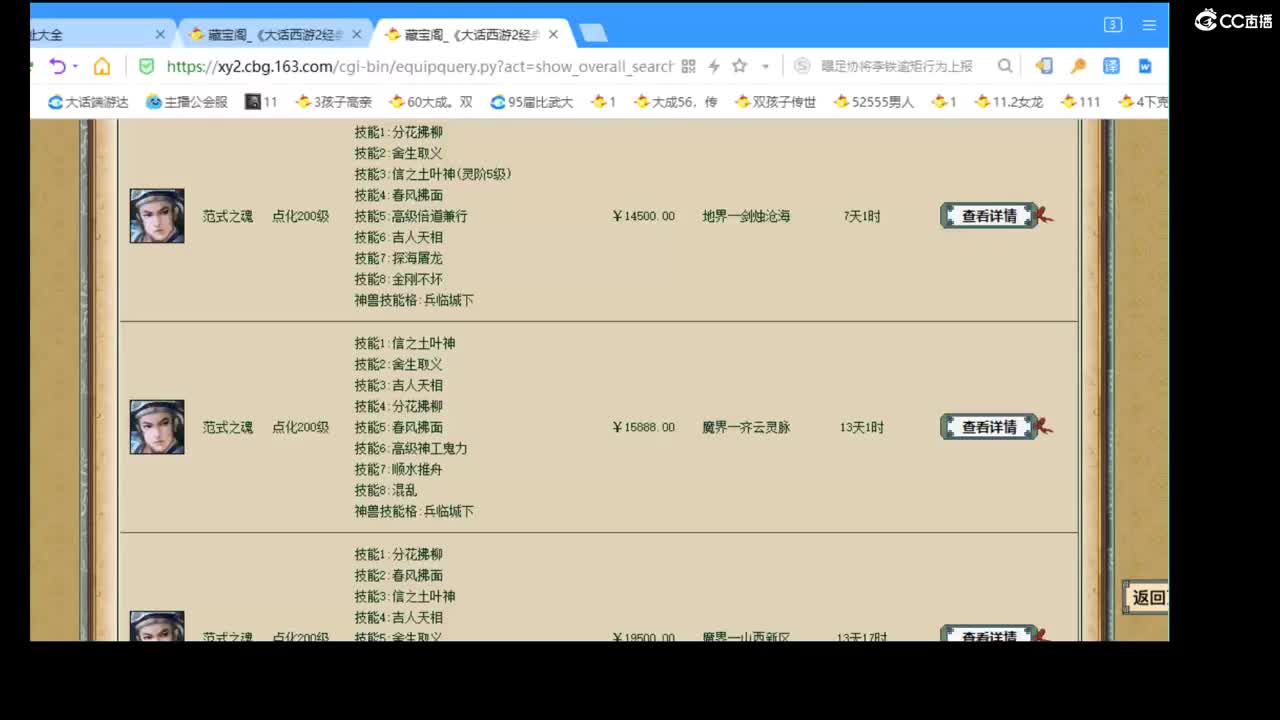The width and height of the screenshot is (1280, 720).
Task: Click the undo/back arrow in browser toolbar
Action: [x=57, y=66]
